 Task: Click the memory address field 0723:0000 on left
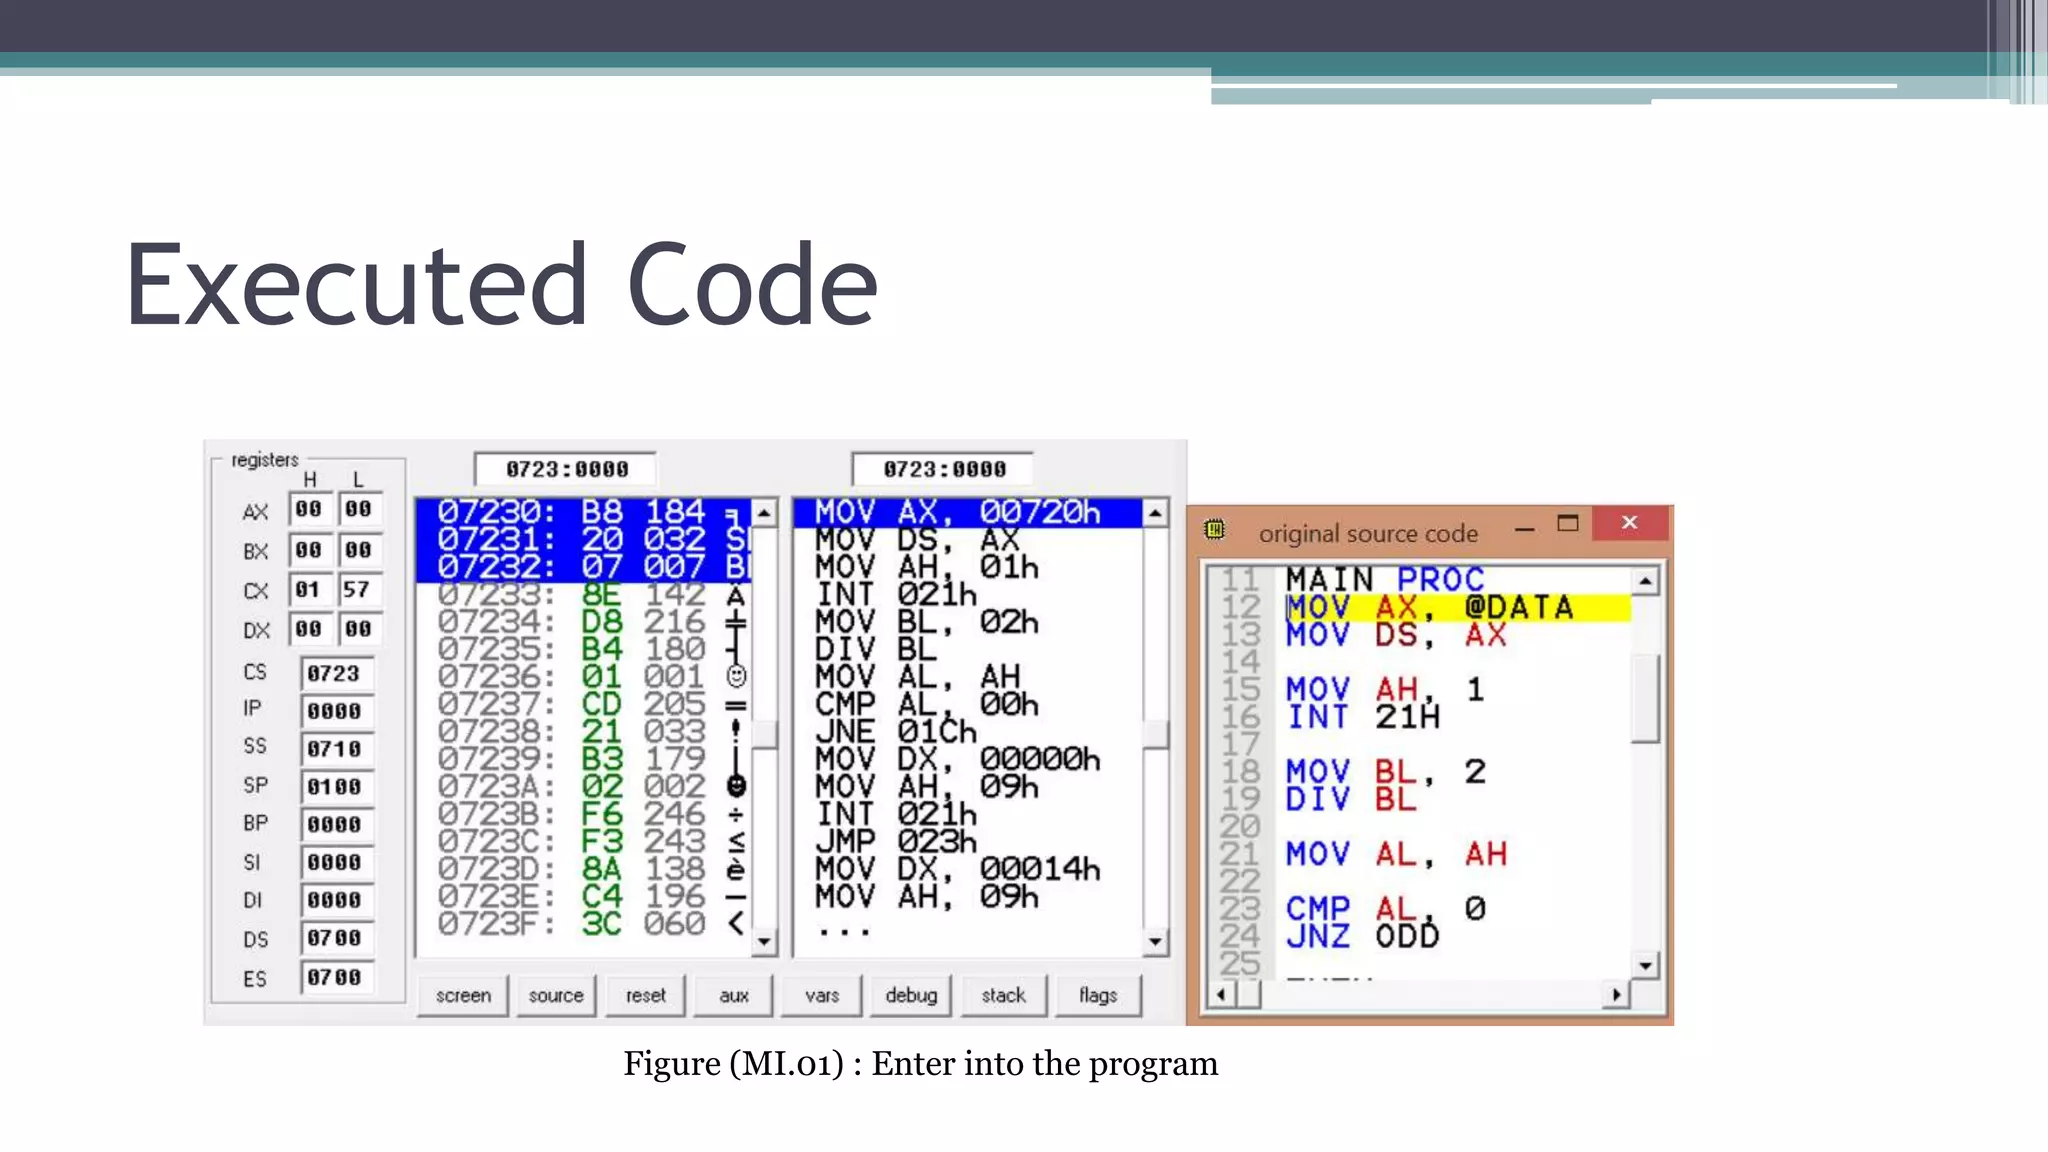566,469
